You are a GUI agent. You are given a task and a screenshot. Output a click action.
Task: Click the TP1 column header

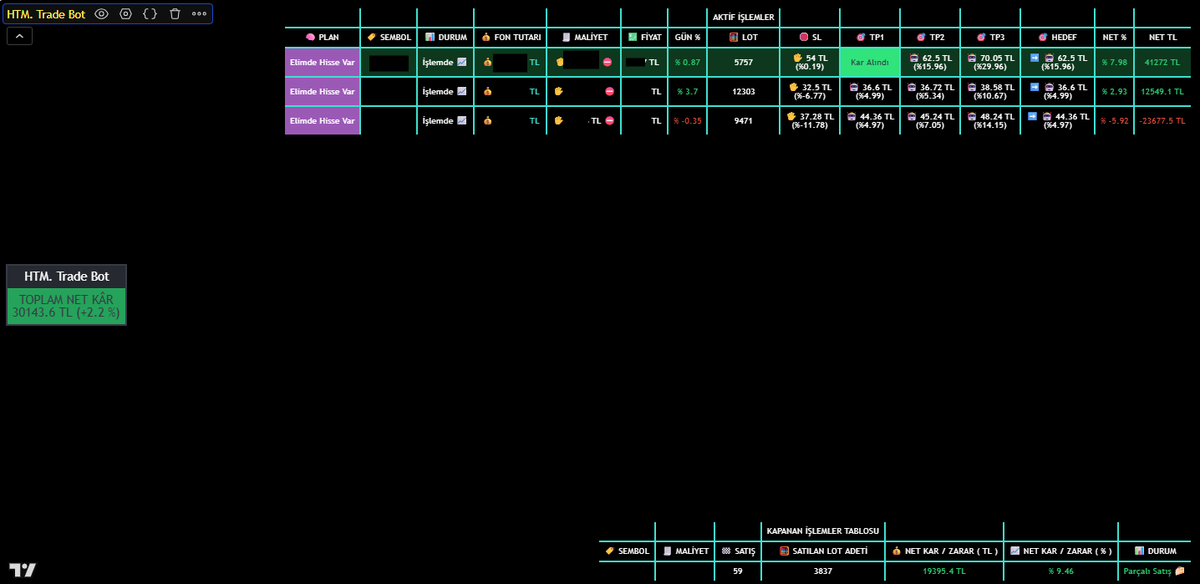pyautogui.click(x=869, y=37)
